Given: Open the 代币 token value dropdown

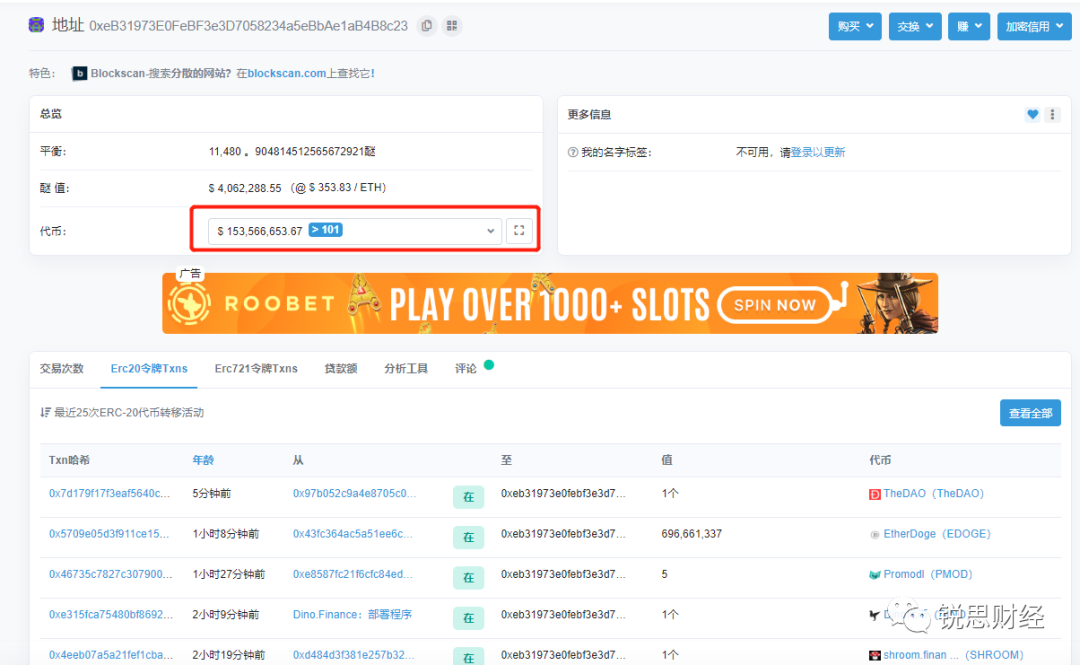Looking at the screenshot, I should tap(490, 230).
